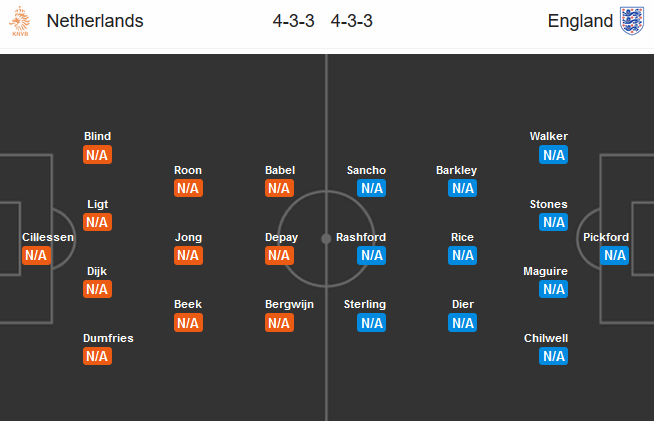654x421 pixels.
Task: Click the England 4-3-3 formation text
Action: click(x=352, y=21)
